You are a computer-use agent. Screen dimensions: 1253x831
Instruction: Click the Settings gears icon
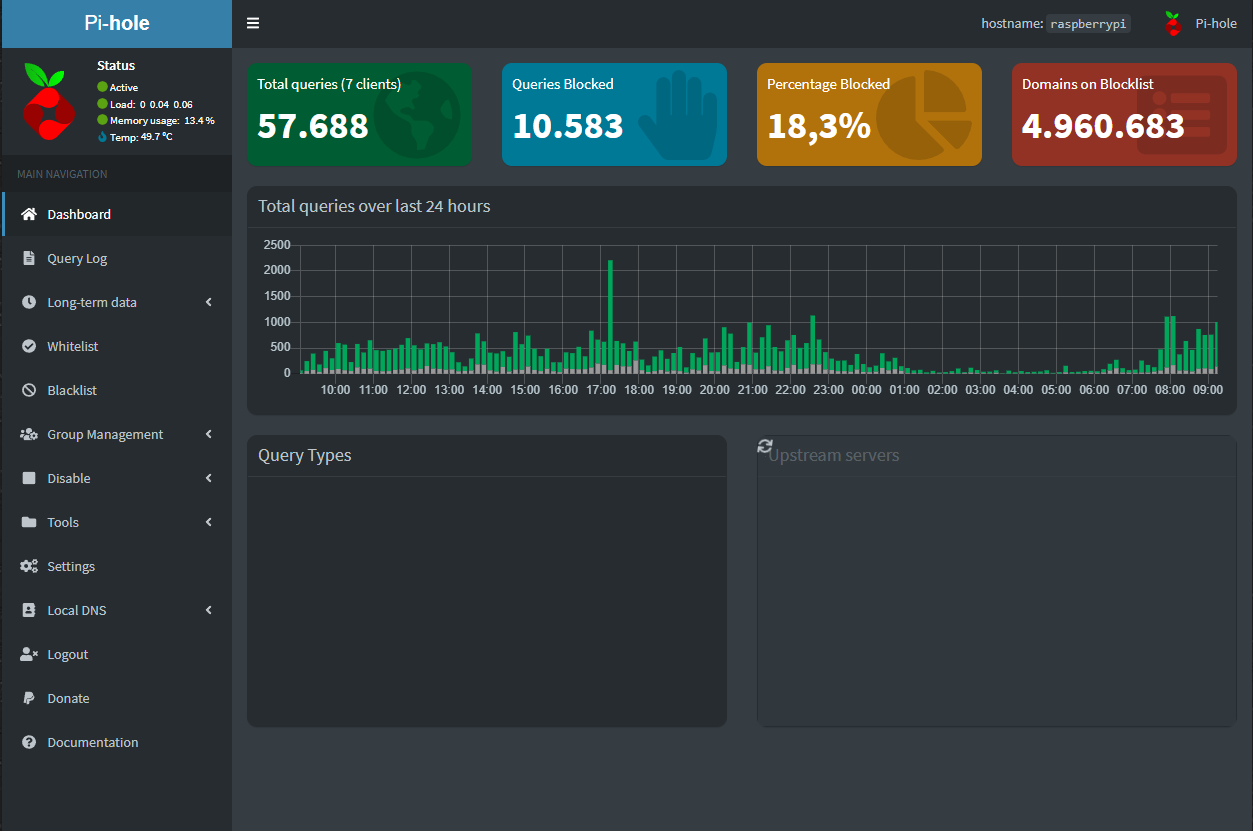point(29,566)
